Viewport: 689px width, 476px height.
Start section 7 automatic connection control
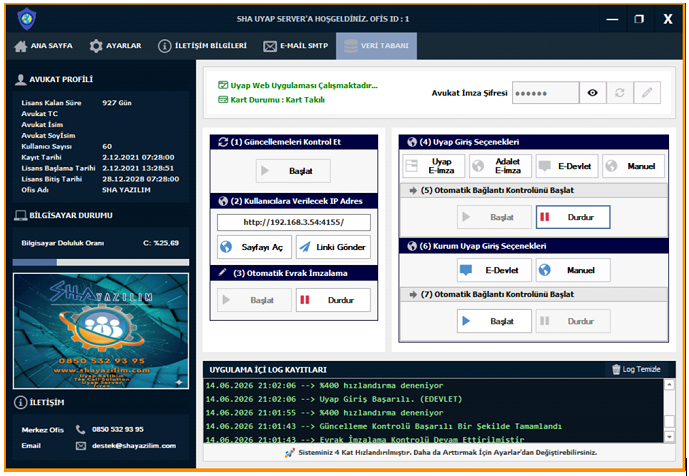tap(494, 321)
